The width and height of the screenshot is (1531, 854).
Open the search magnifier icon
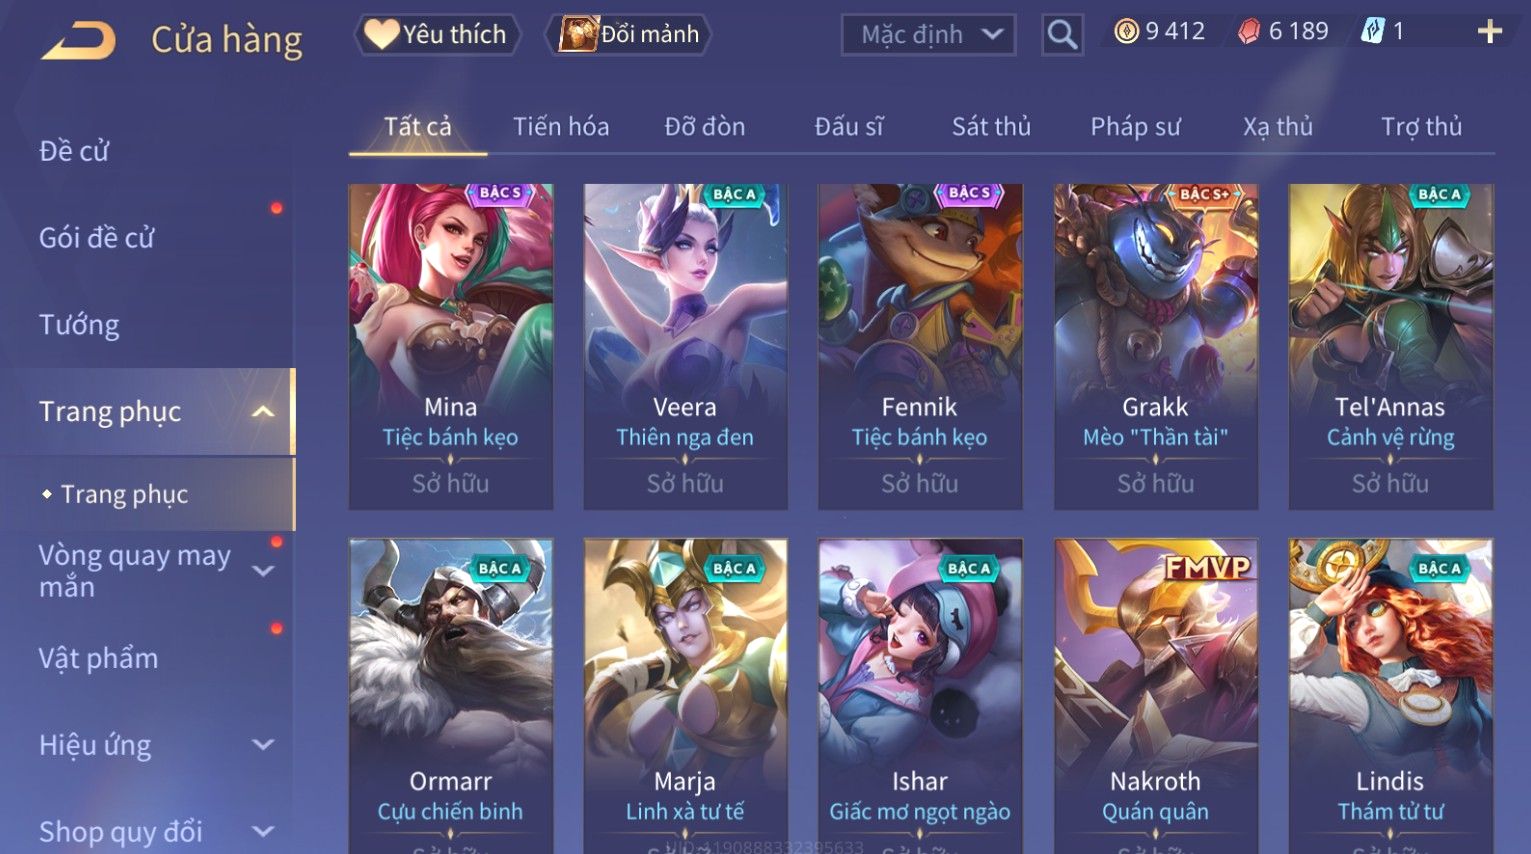point(1062,35)
